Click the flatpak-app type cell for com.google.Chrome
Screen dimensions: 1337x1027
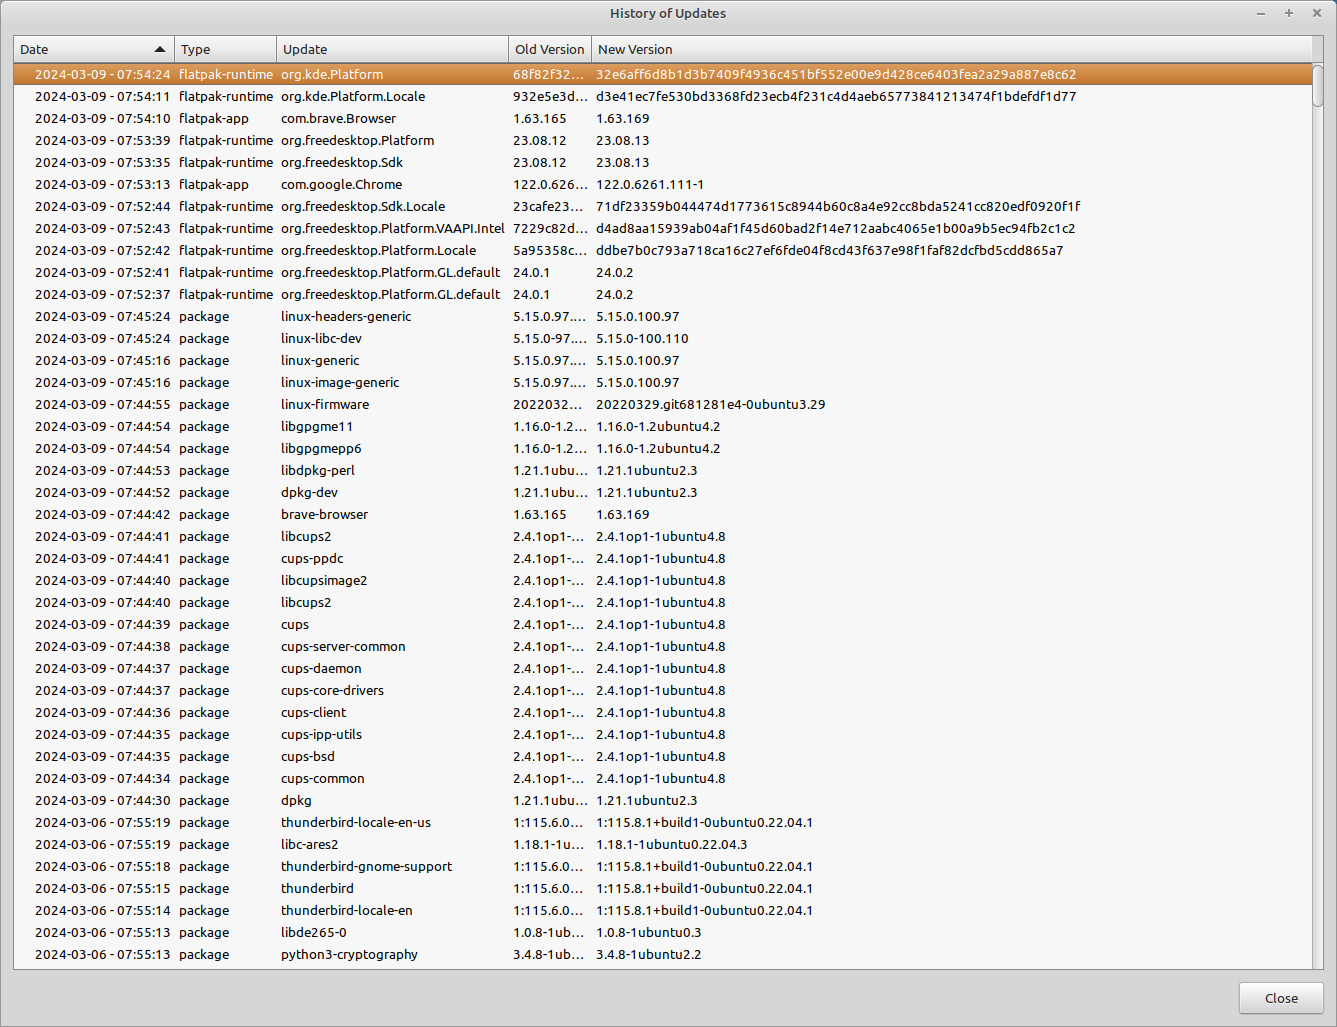(214, 184)
